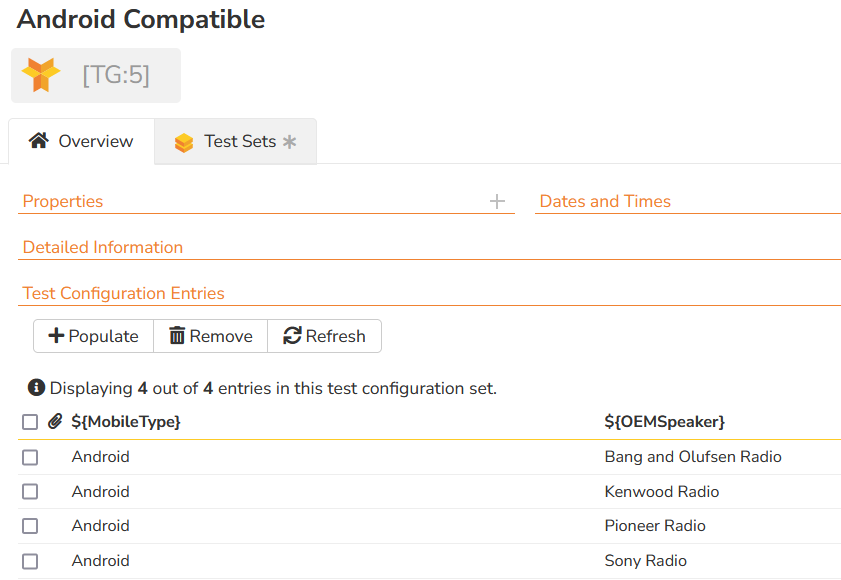Click the paperclip attachment column icon
841x580 pixels.
pyautogui.click(x=55, y=422)
